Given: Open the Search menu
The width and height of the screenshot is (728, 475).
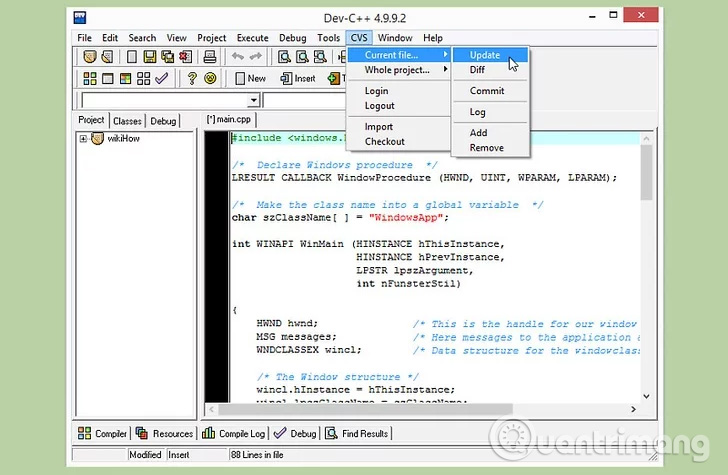Looking at the screenshot, I should pyautogui.click(x=142, y=38).
